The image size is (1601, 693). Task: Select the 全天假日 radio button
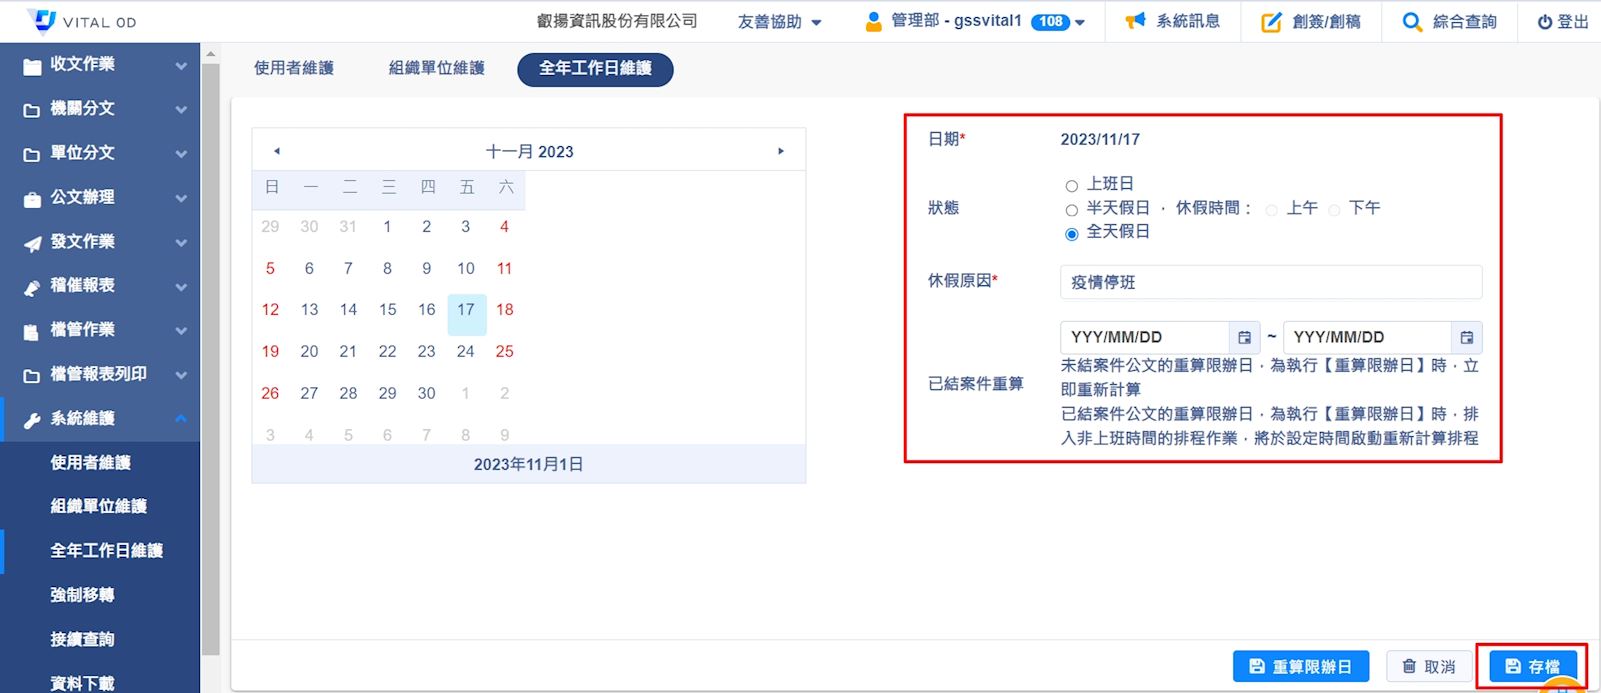point(1072,234)
